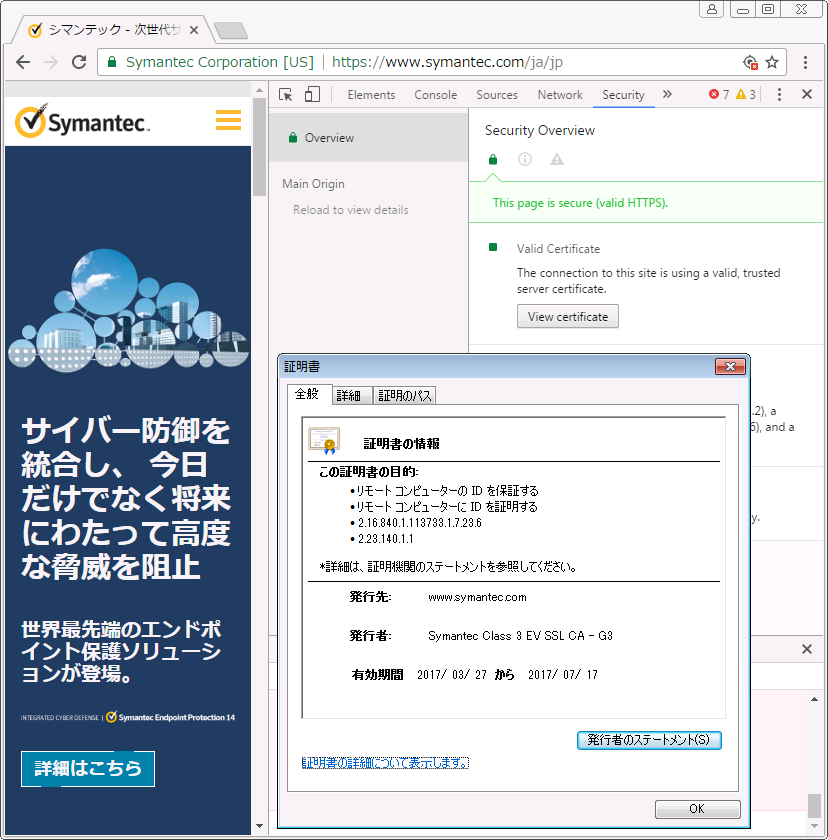Screen dimensions: 828x840
Task: Navigate back with the browser arrow
Action: click(x=23, y=62)
